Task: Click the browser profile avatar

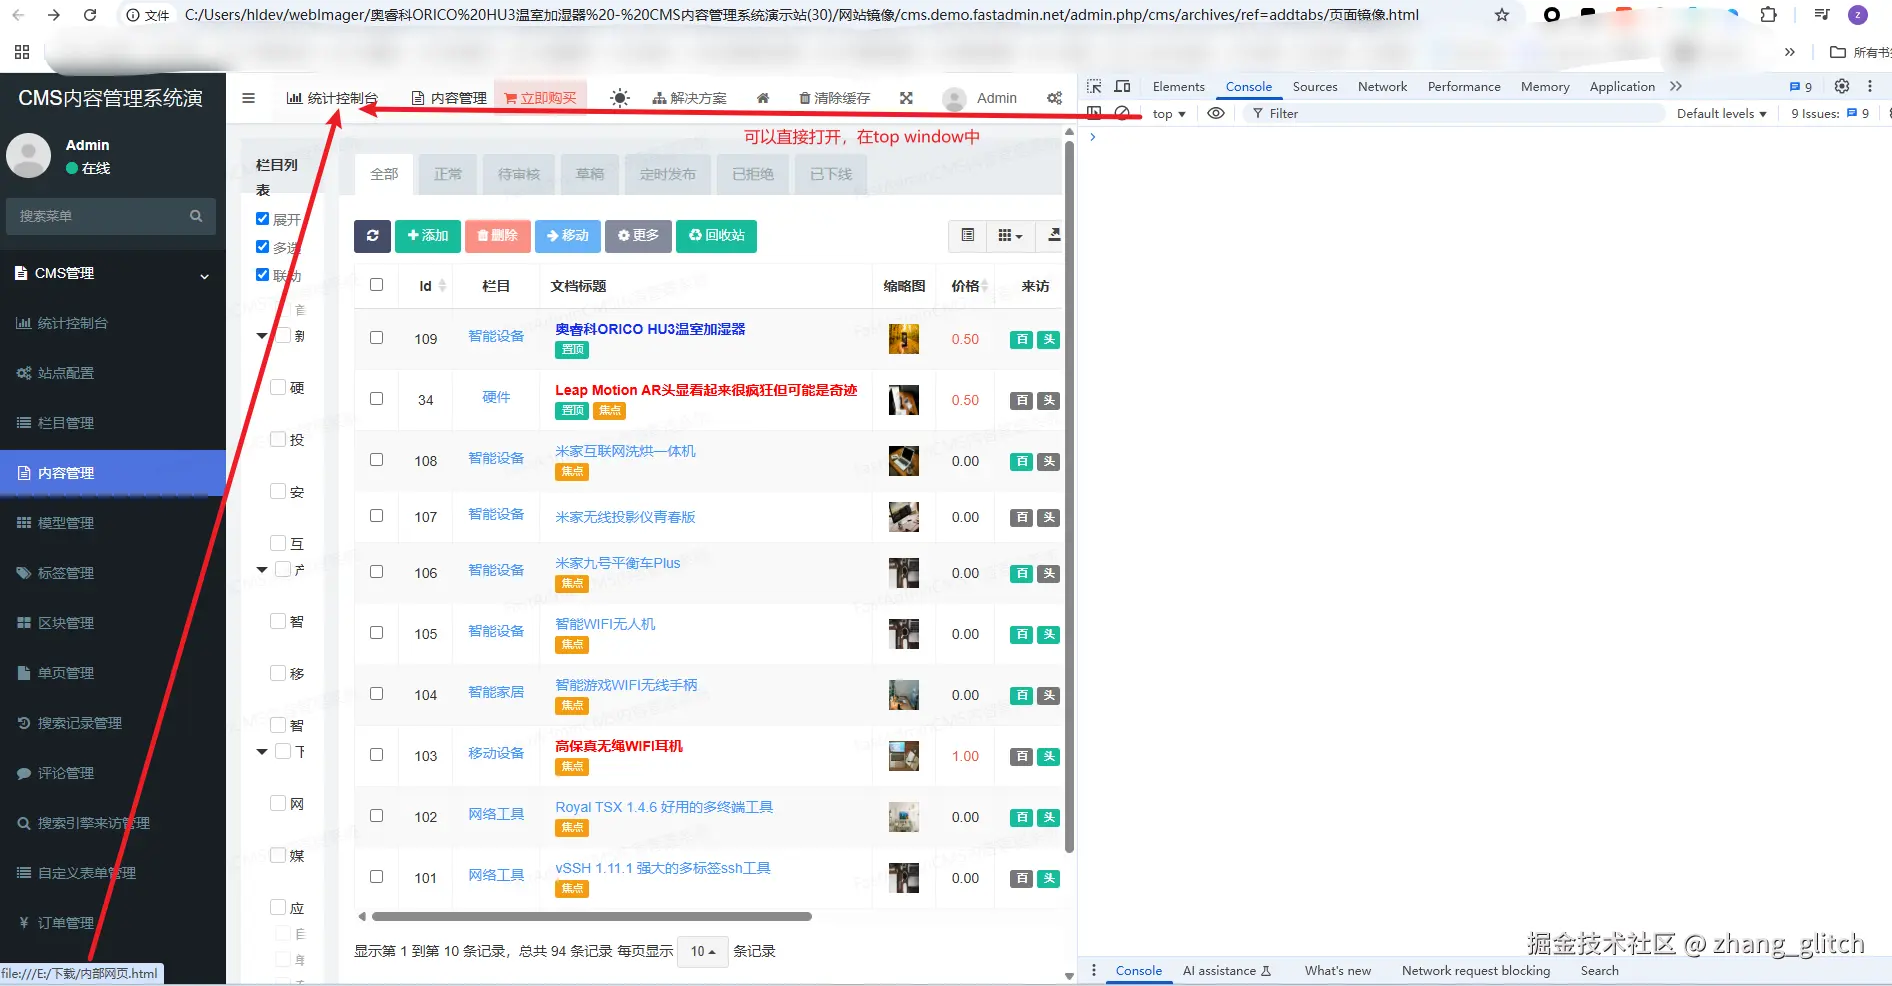Action: (x=1858, y=15)
